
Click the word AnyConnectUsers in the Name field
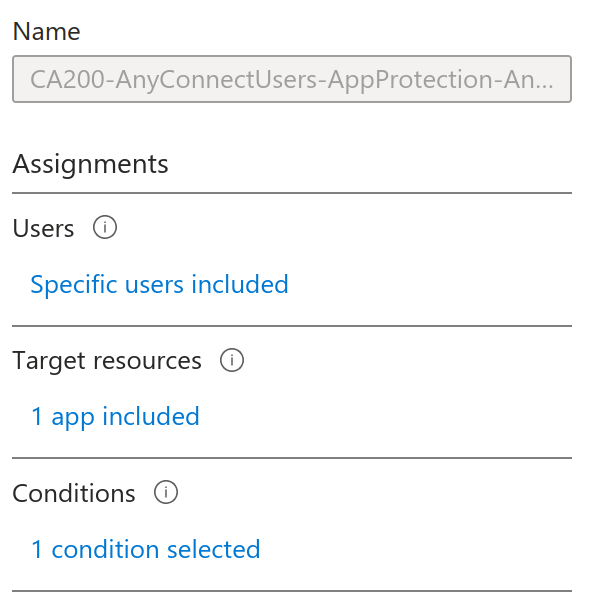click(x=217, y=80)
